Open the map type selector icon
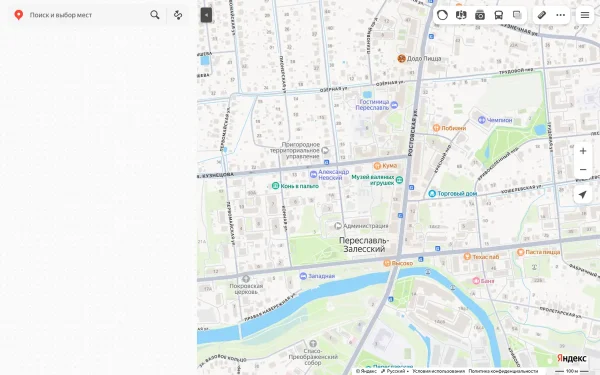The height and width of the screenshot is (375, 600). pos(461,15)
